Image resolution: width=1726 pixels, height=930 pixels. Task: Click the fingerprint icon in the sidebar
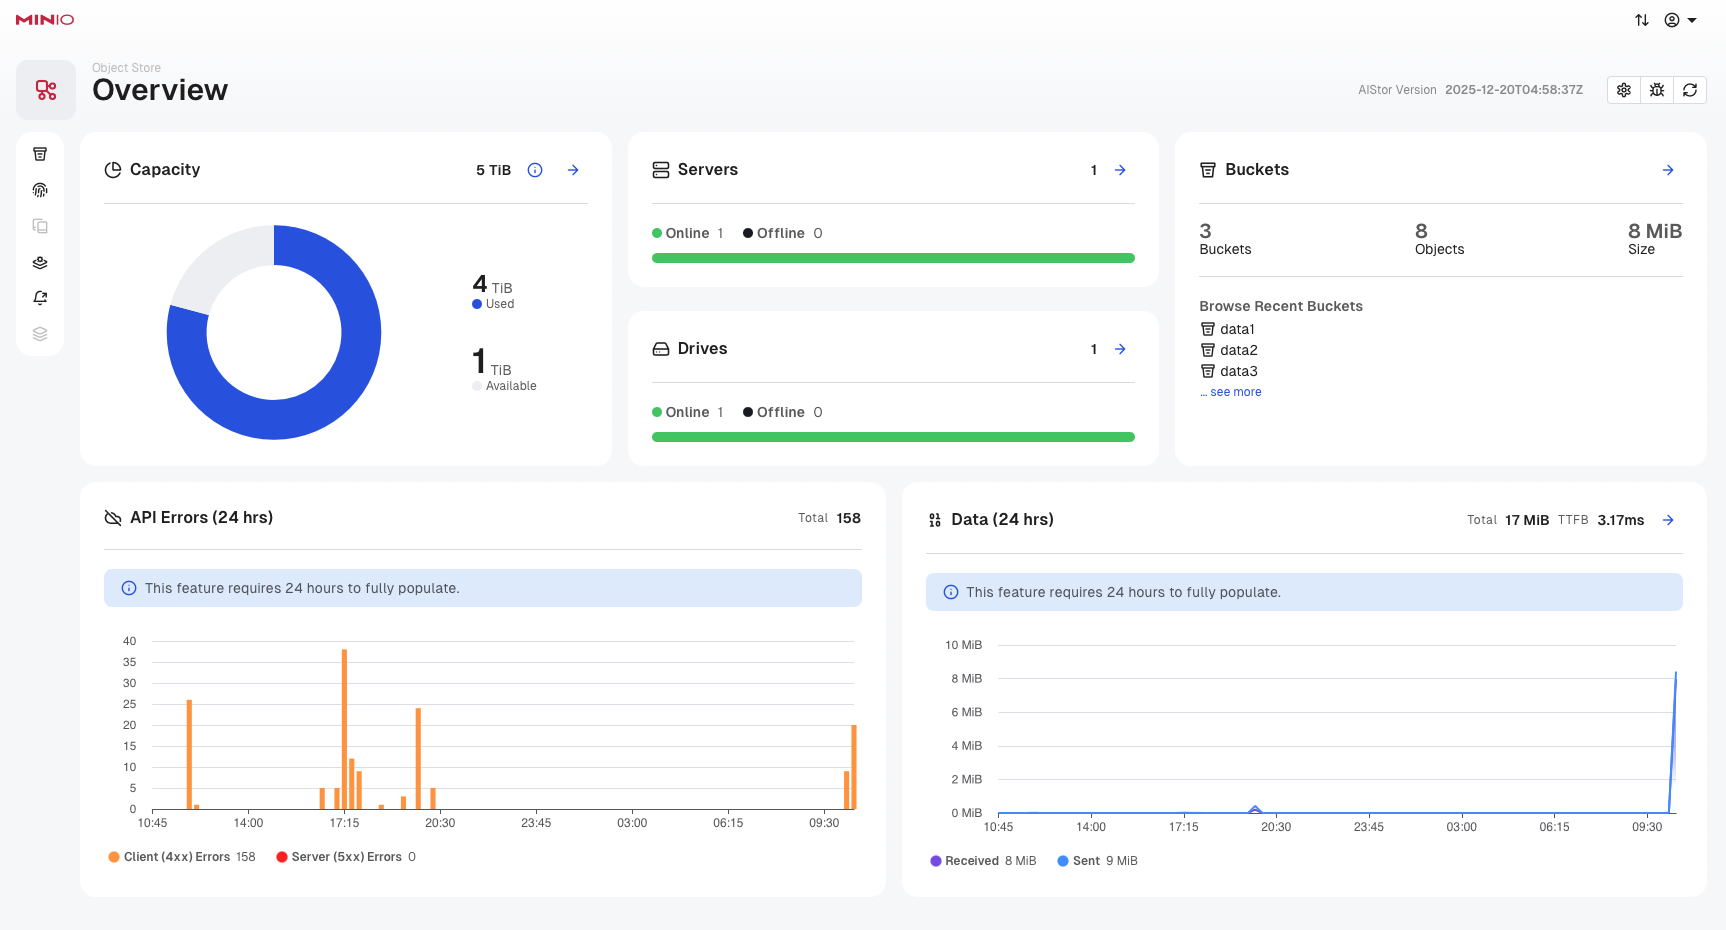point(40,190)
